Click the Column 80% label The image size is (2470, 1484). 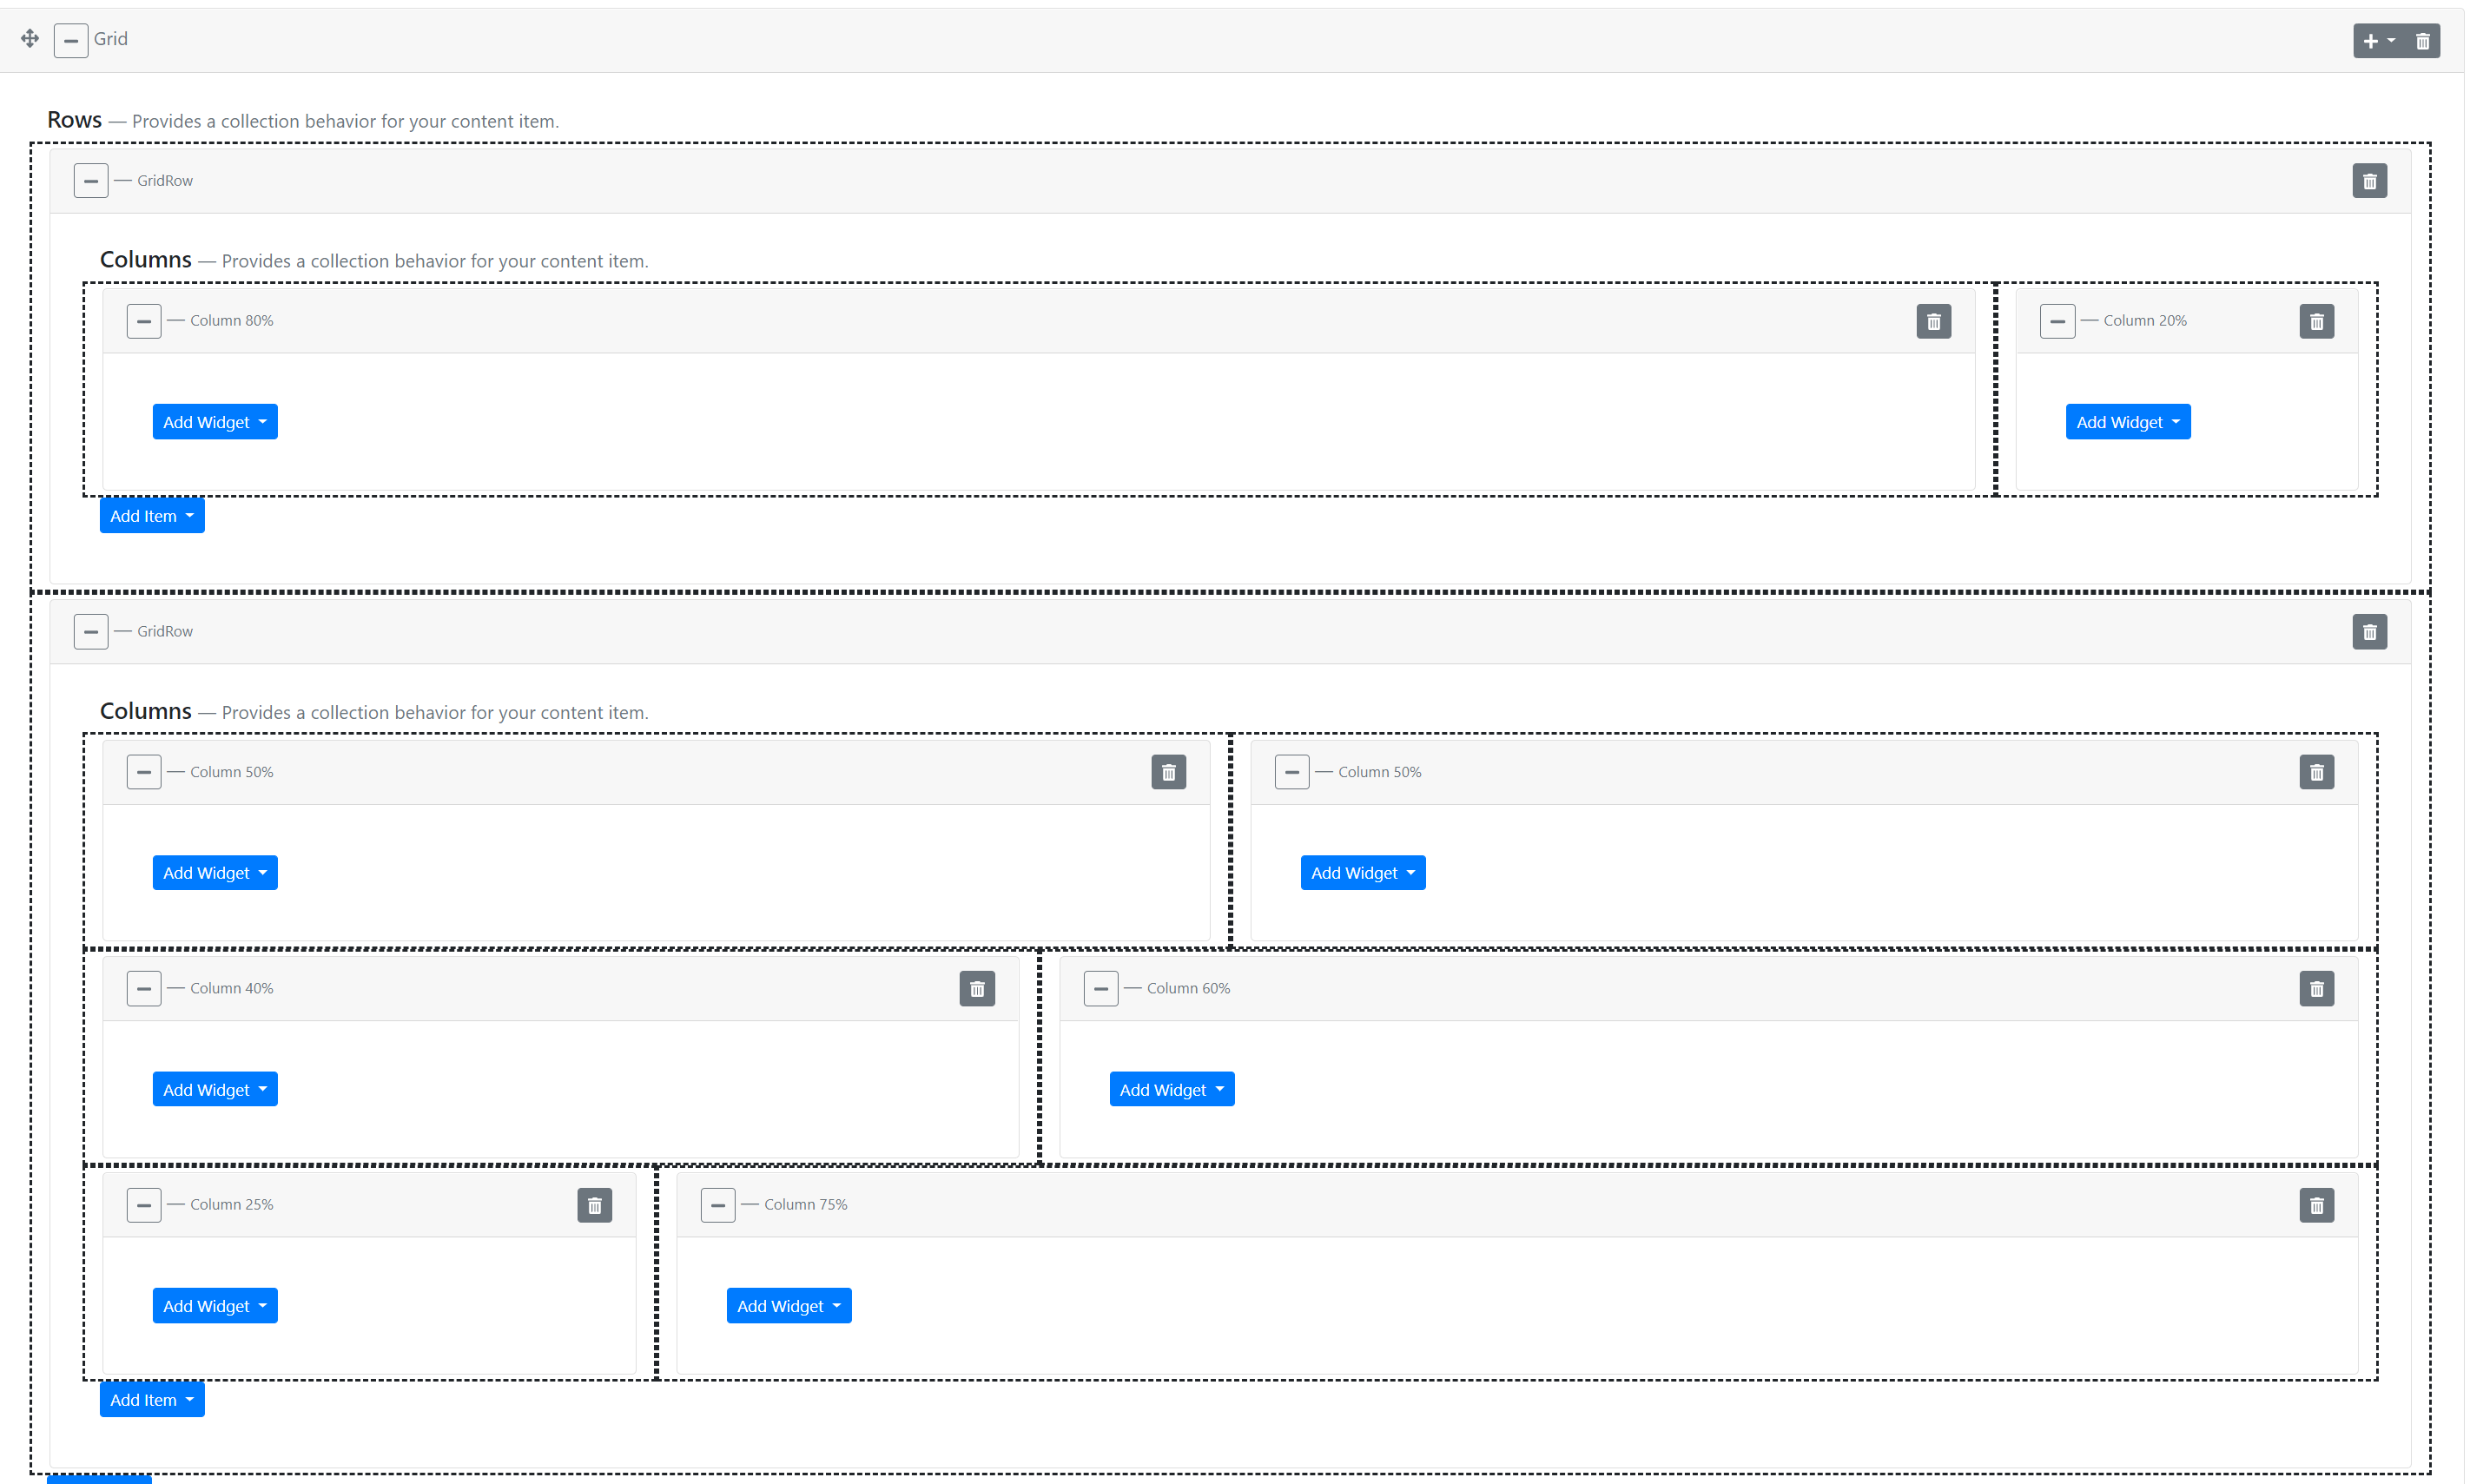(232, 321)
